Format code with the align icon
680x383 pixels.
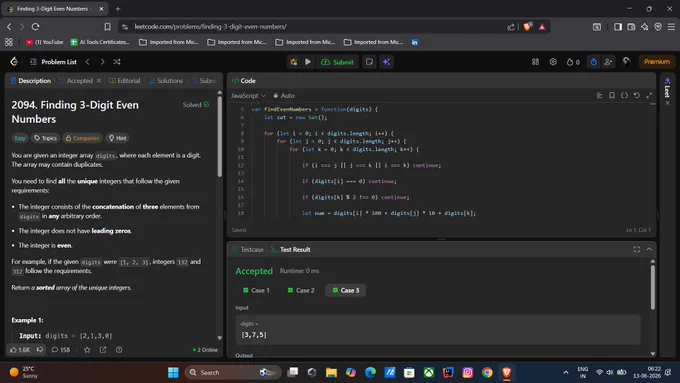[x=599, y=95]
